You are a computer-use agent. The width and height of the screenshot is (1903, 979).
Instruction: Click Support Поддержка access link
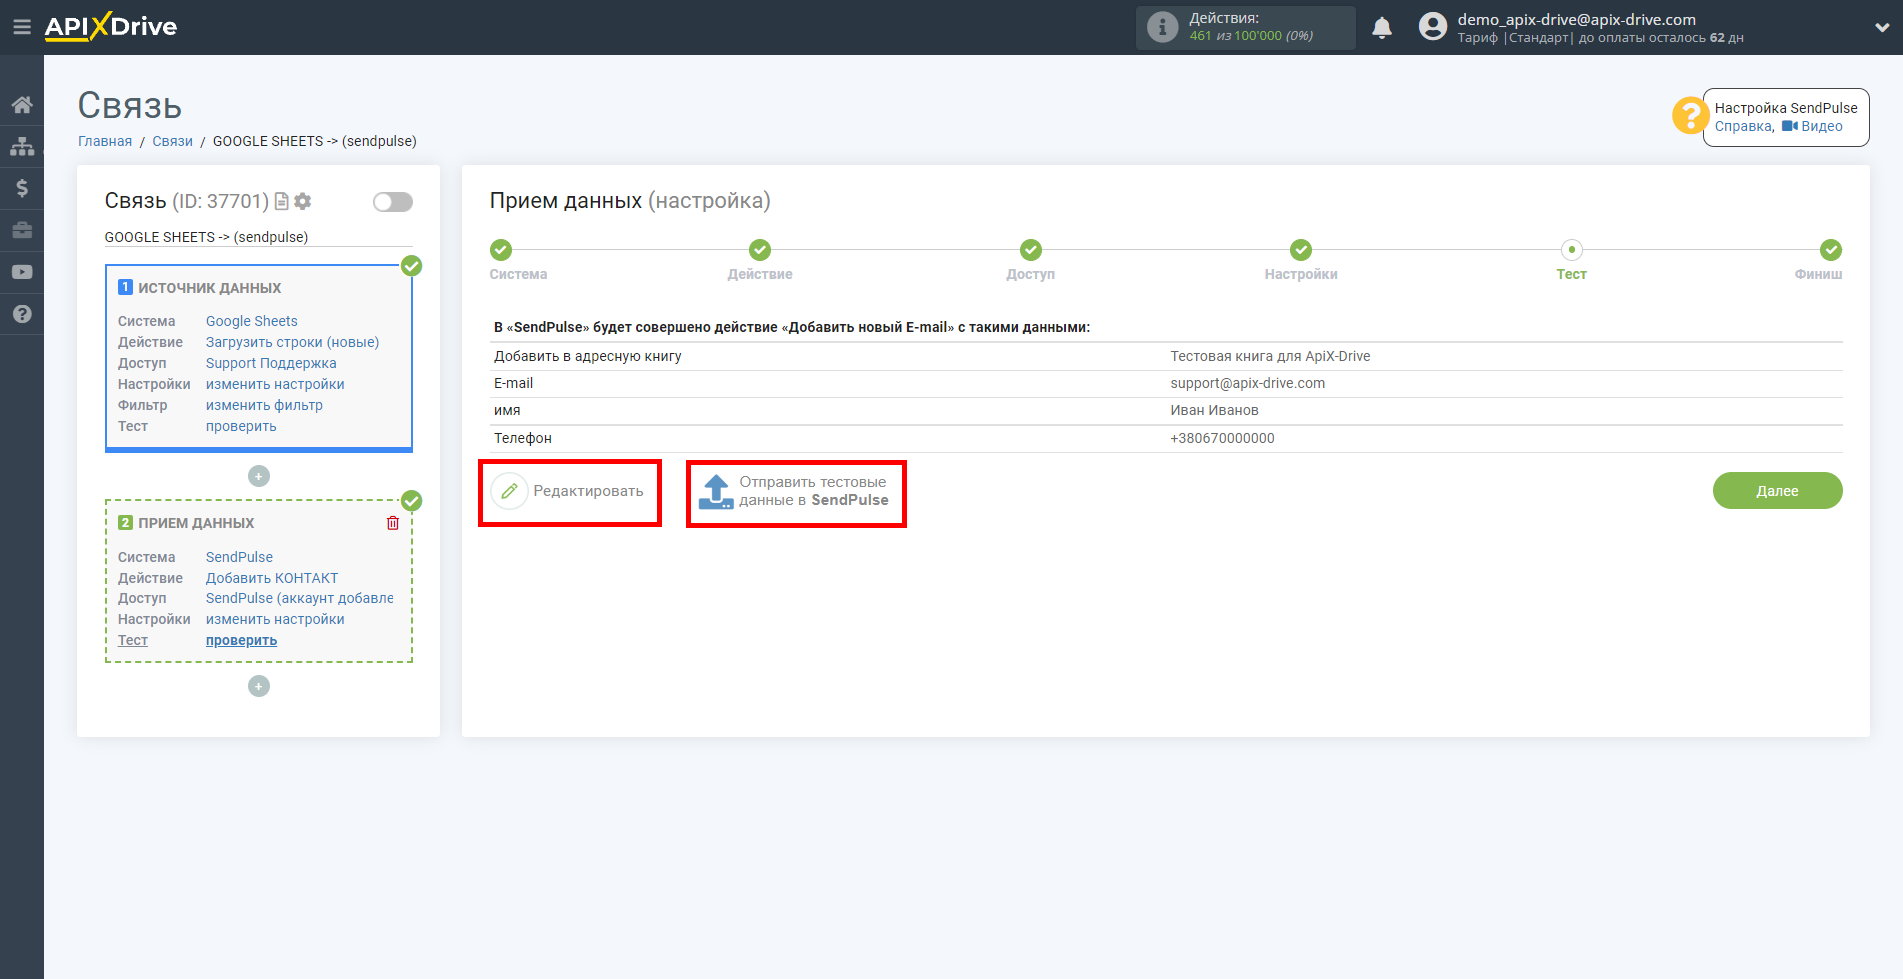(271, 363)
